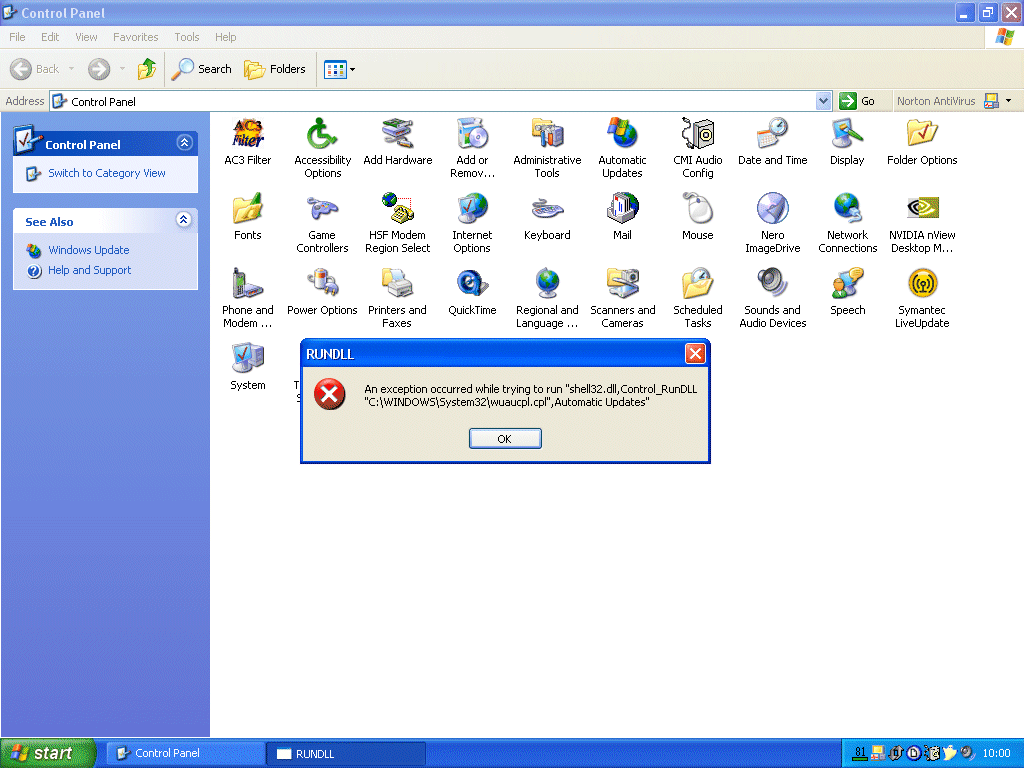The width and height of the screenshot is (1024, 768).
Task: Open NVIDIA nView Desktop Manager icon
Action: tap(922, 209)
